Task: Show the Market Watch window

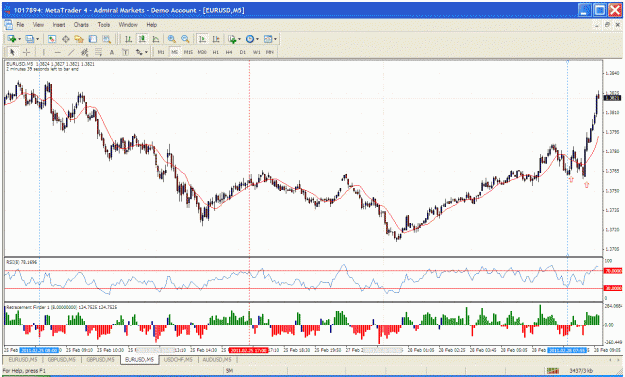Action: [52, 39]
